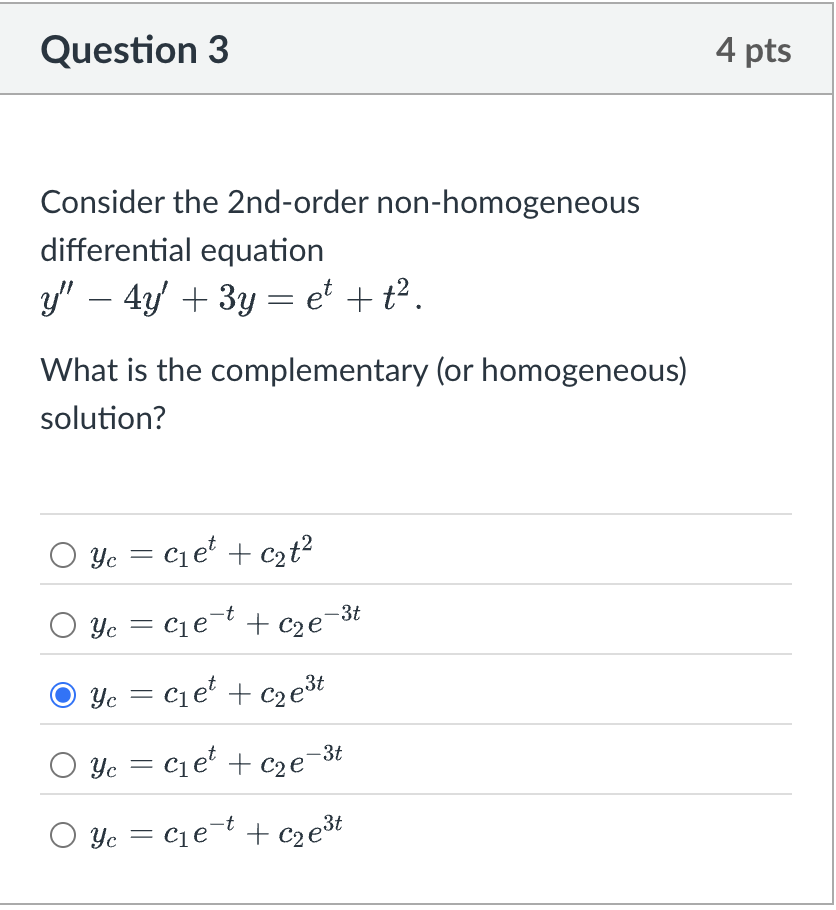Click the last radio button circle
Viewport: 836px width, 910px height.
pos(62,833)
